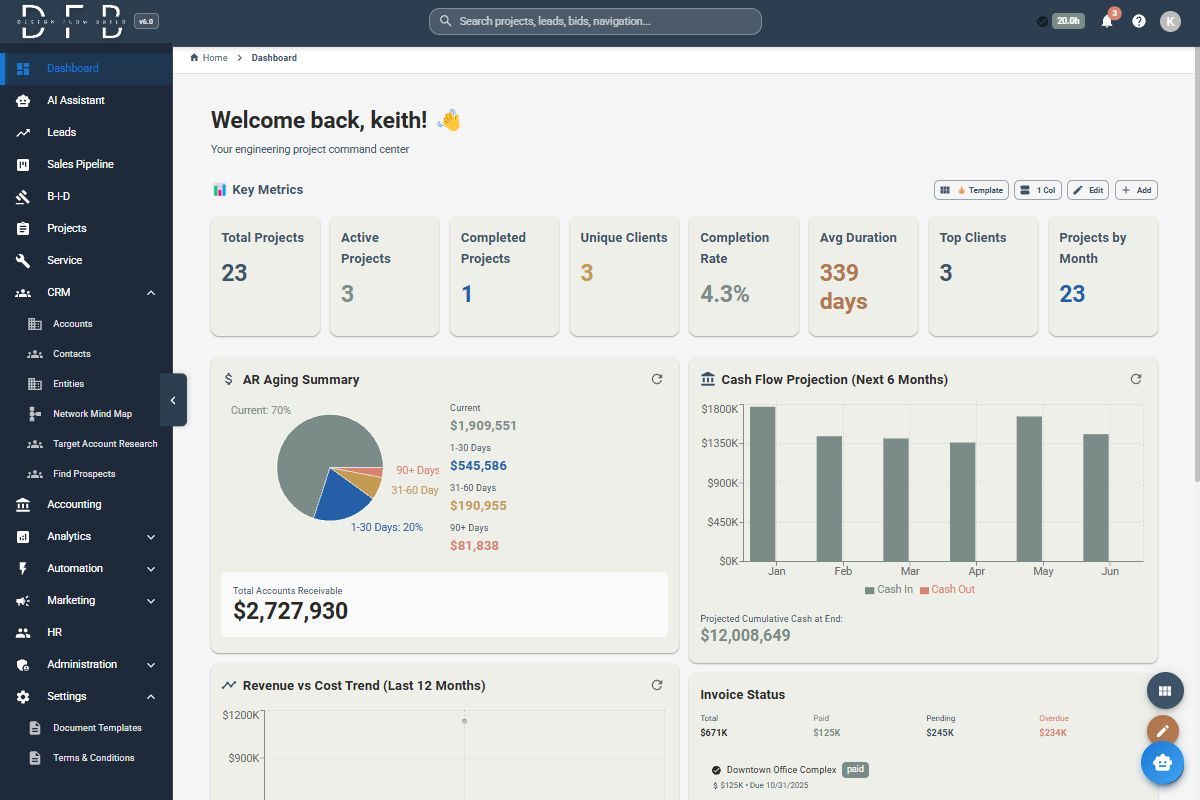The image size is (1200, 800).
Task: Open Find Prospects
Action: pyautogui.click(x=86, y=474)
